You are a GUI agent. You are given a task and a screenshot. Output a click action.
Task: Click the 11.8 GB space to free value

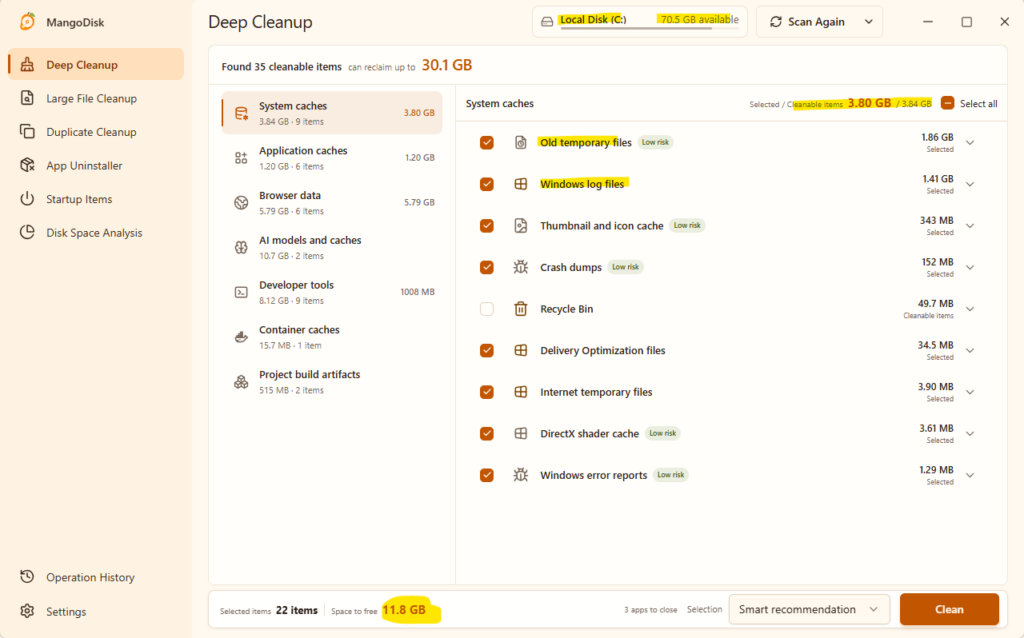(404, 610)
